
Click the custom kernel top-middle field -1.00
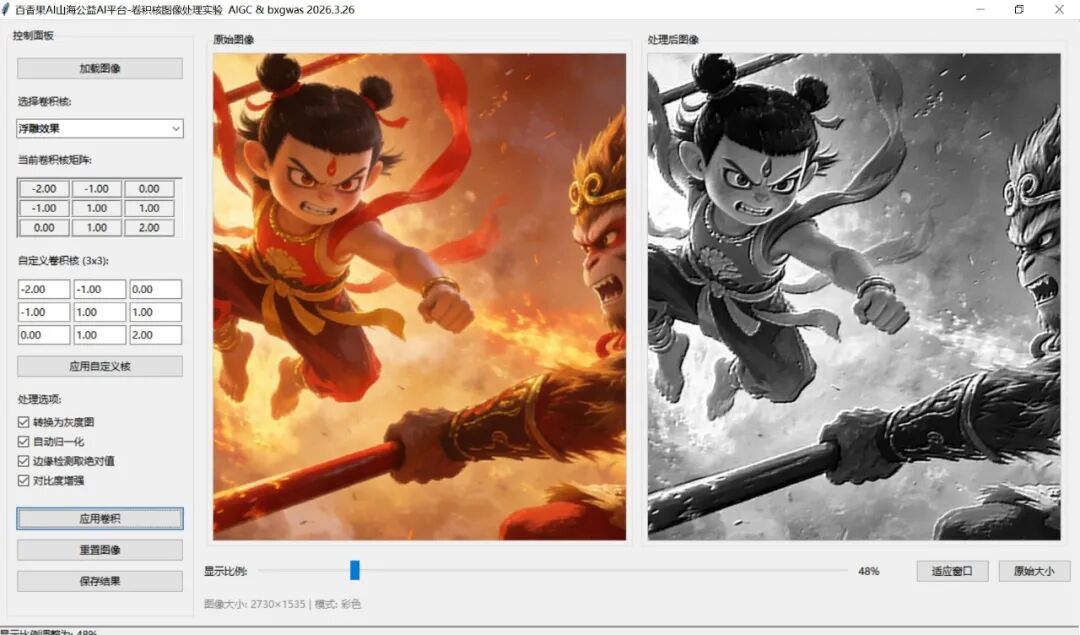100,289
